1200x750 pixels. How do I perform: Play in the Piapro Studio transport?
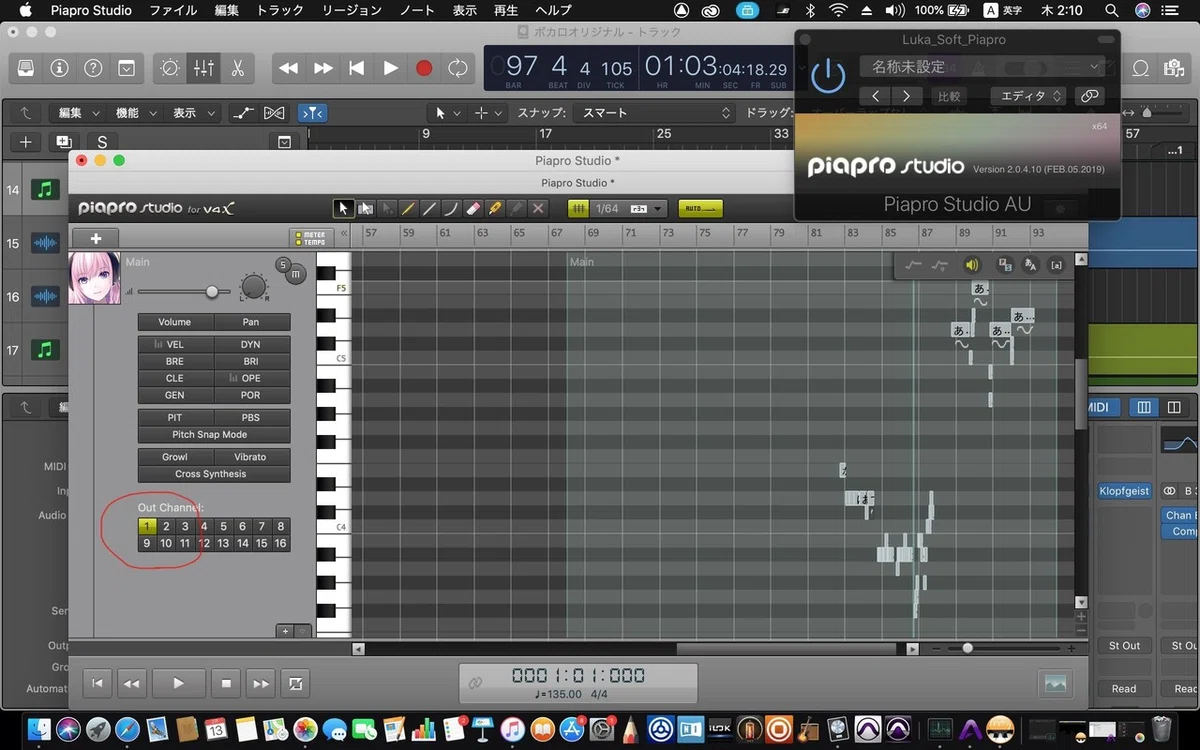(178, 683)
